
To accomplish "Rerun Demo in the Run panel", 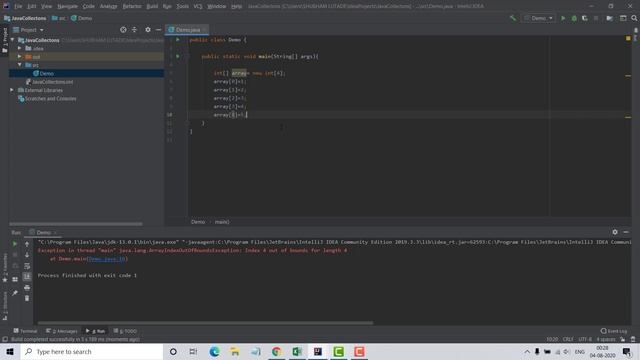I will point(15,244).
